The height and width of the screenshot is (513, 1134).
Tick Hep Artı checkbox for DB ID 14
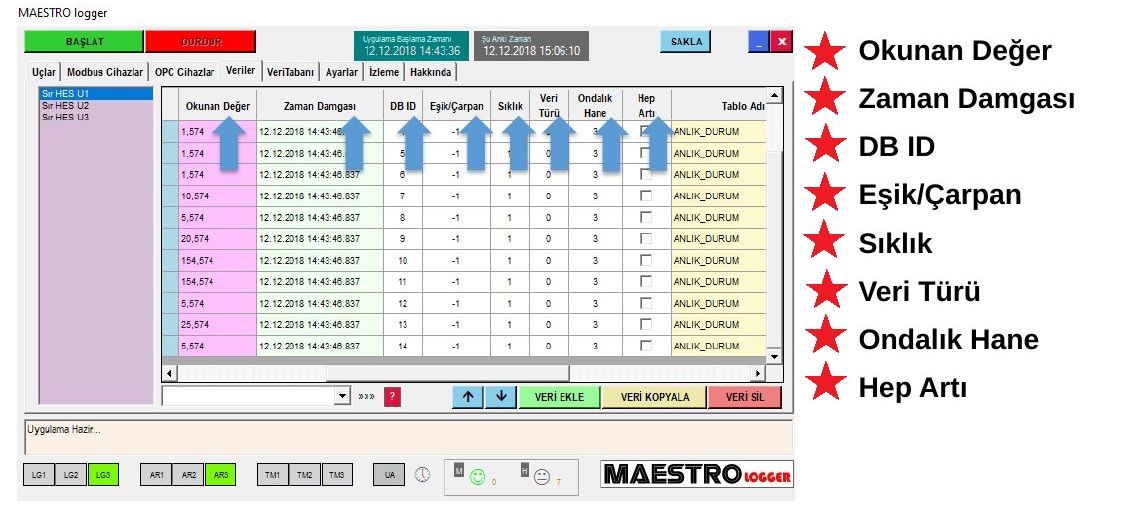click(x=646, y=345)
